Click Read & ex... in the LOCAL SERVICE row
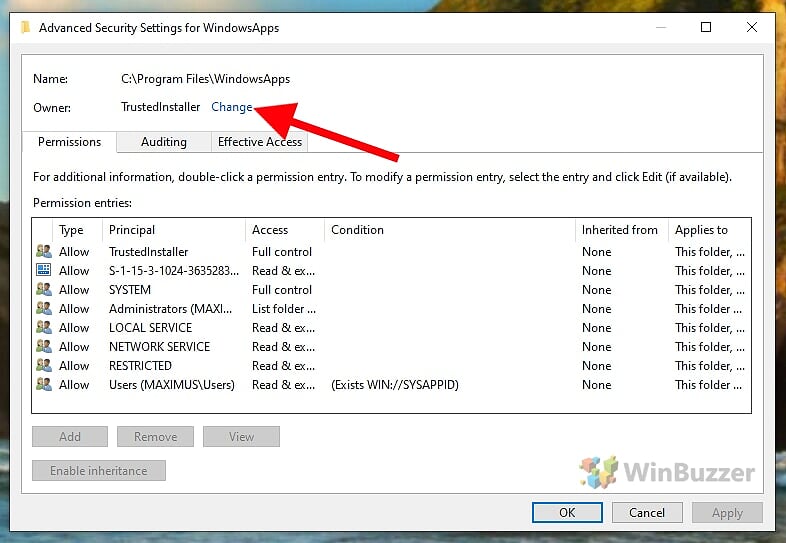The height and width of the screenshot is (543, 786). (283, 328)
